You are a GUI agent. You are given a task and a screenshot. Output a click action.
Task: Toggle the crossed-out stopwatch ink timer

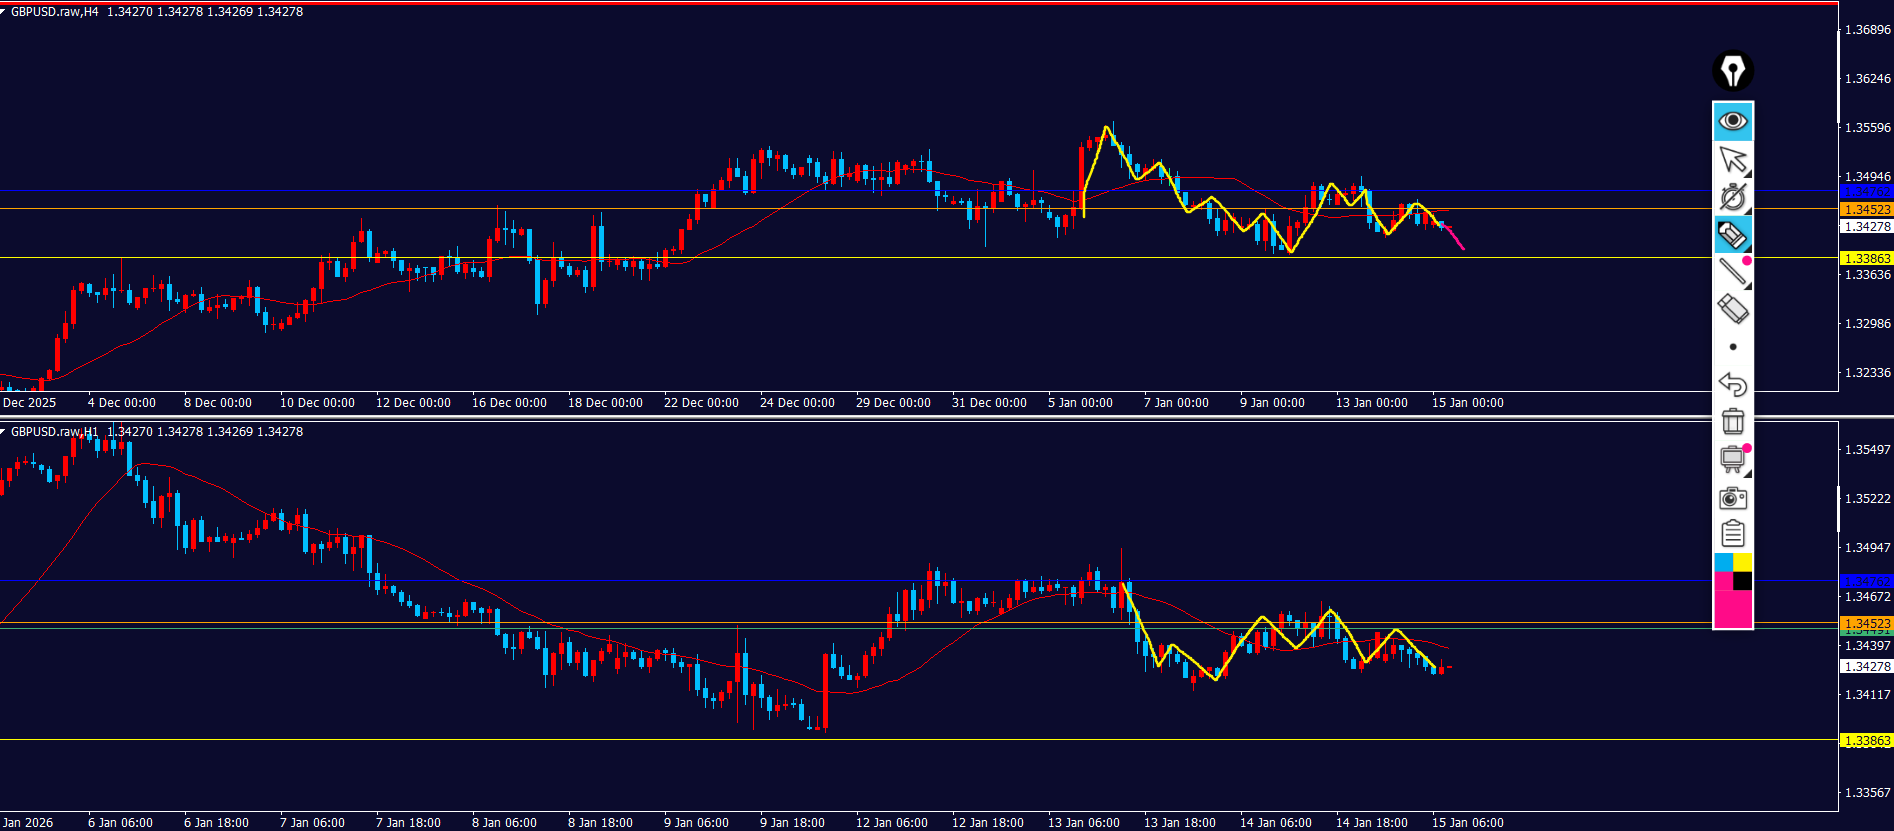coord(1733,198)
